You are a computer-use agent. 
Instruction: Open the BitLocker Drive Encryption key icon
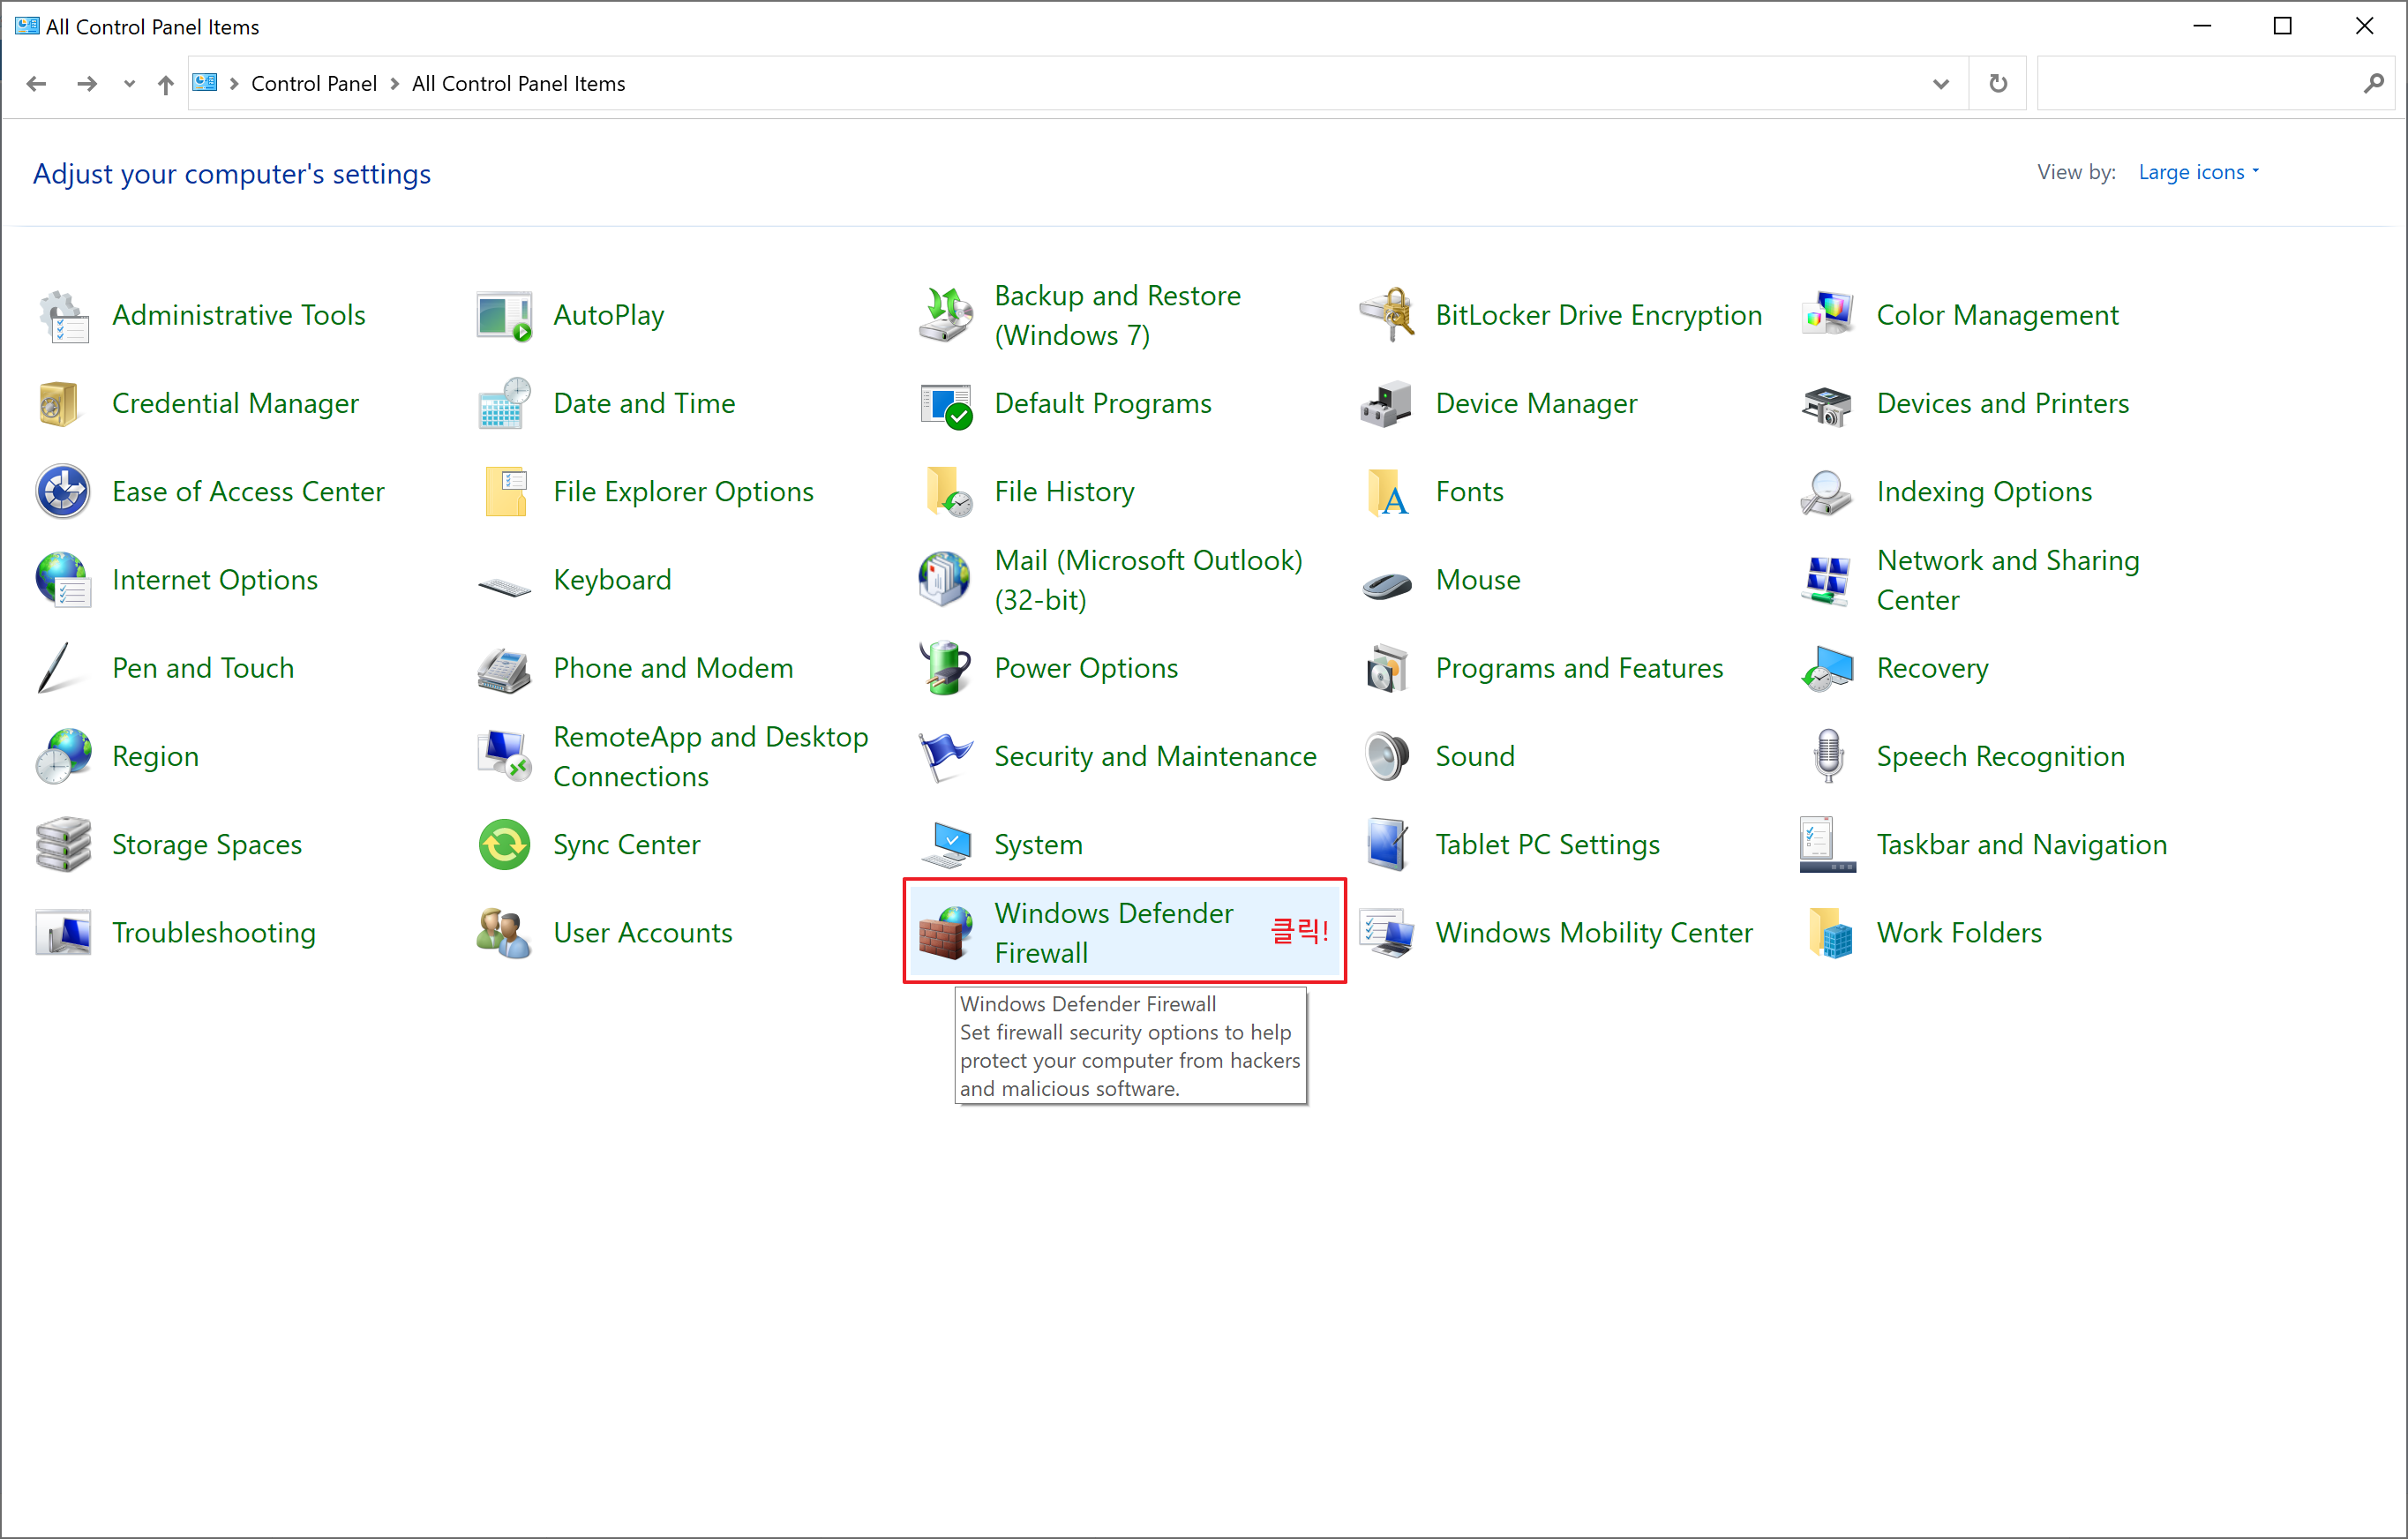(1387, 315)
